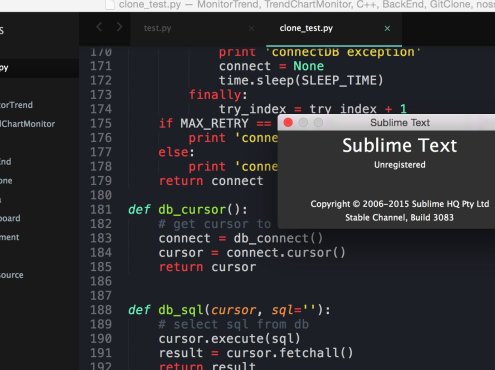This screenshot has width=495, height=370.
Task: Select the sidebar file ending in 'py'
Action: pyautogui.click(x=4, y=68)
